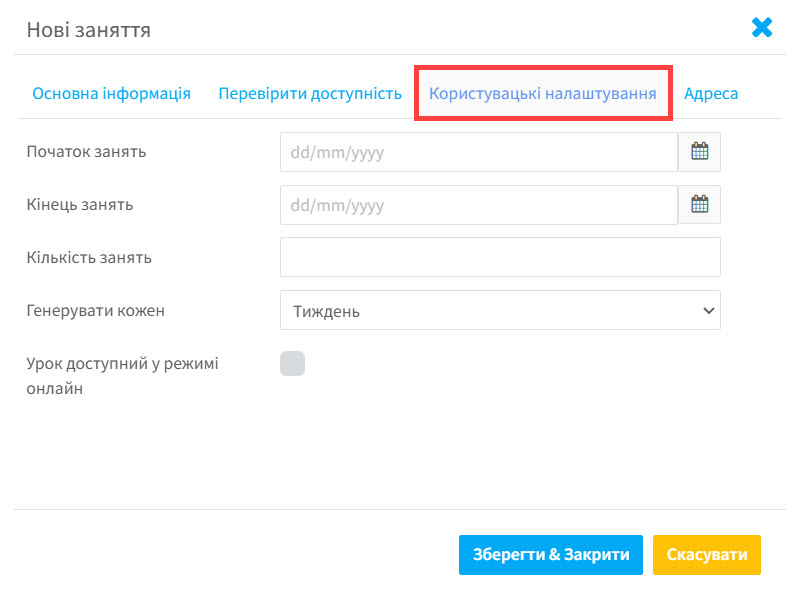Viewport: 803px width, 600px height.
Task: Select the Користувацькі налаштування tab
Action: click(543, 94)
